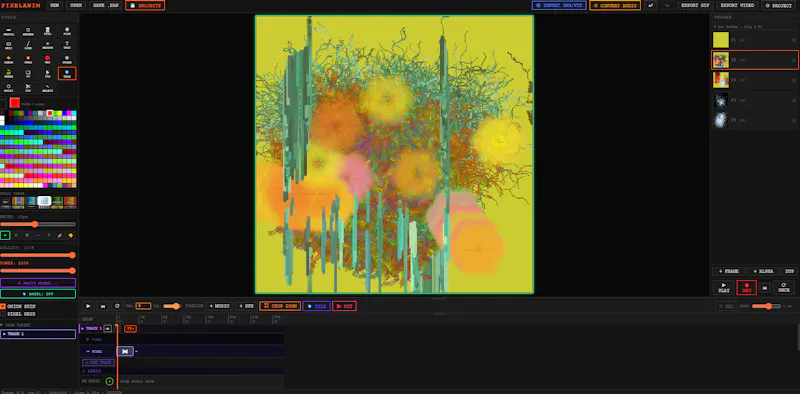Click Export GIF
The width and height of the screenshot is (800, 394).
coord(695,6)
